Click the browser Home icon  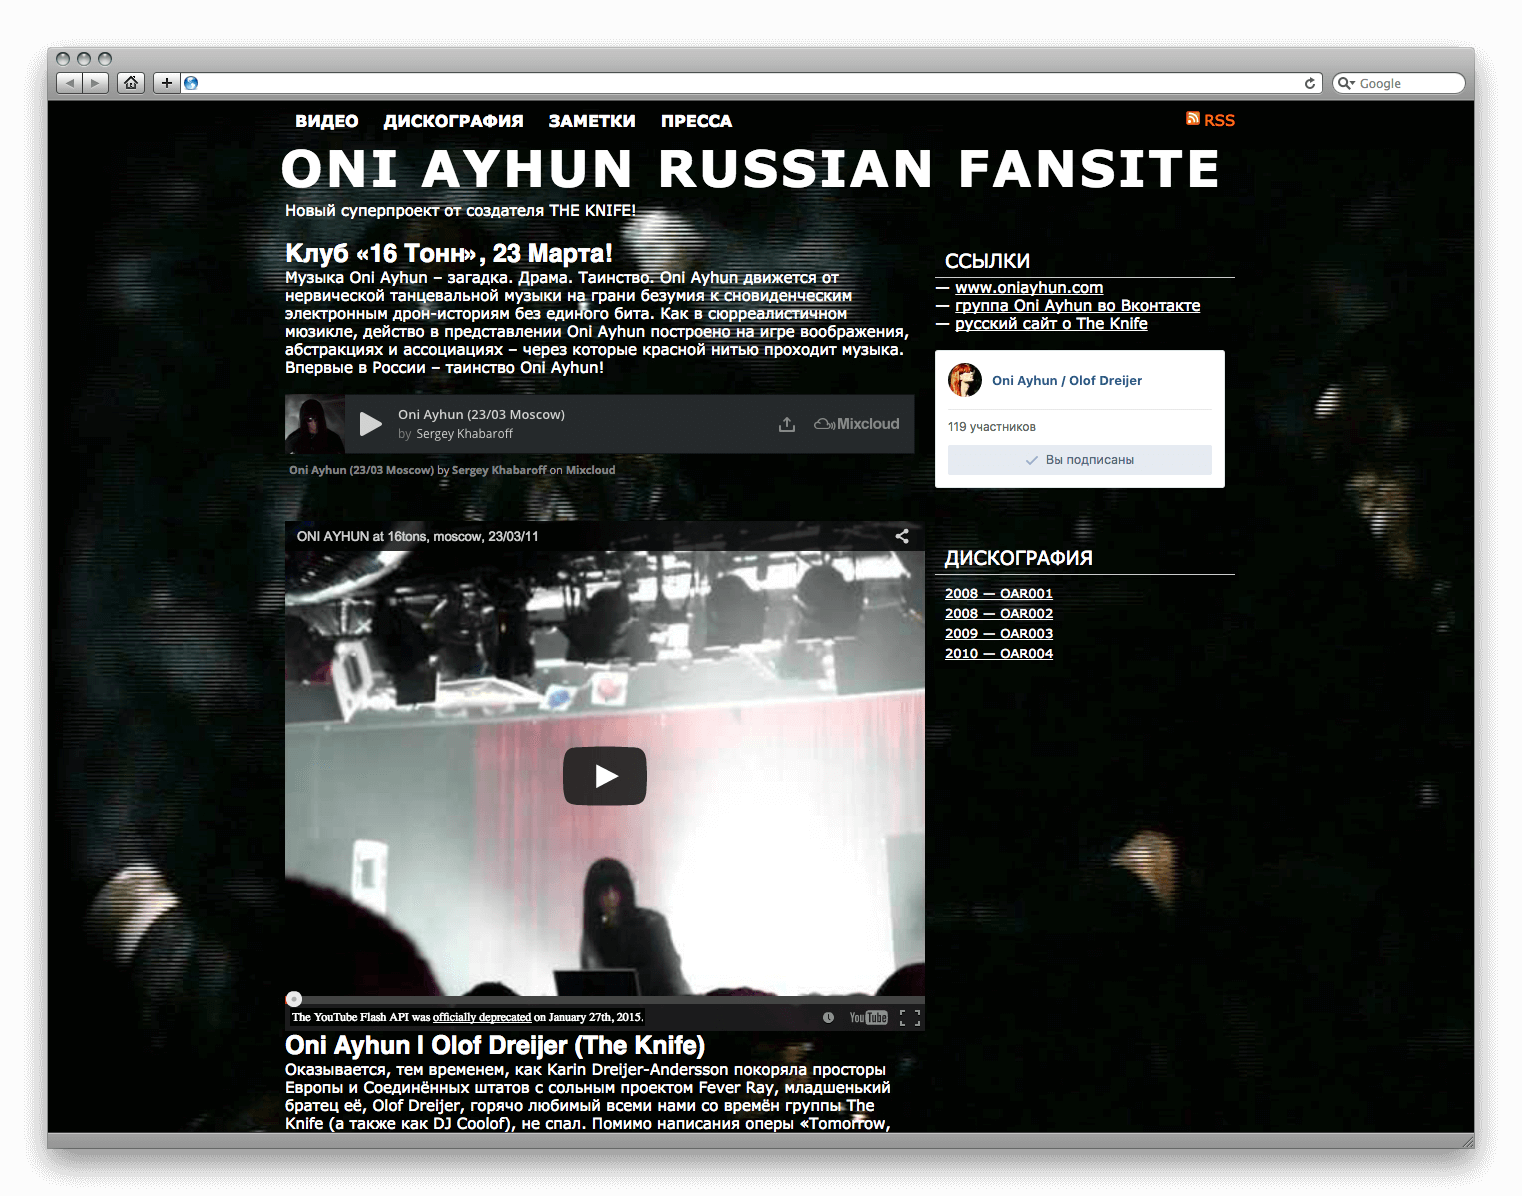pos(131,83)
